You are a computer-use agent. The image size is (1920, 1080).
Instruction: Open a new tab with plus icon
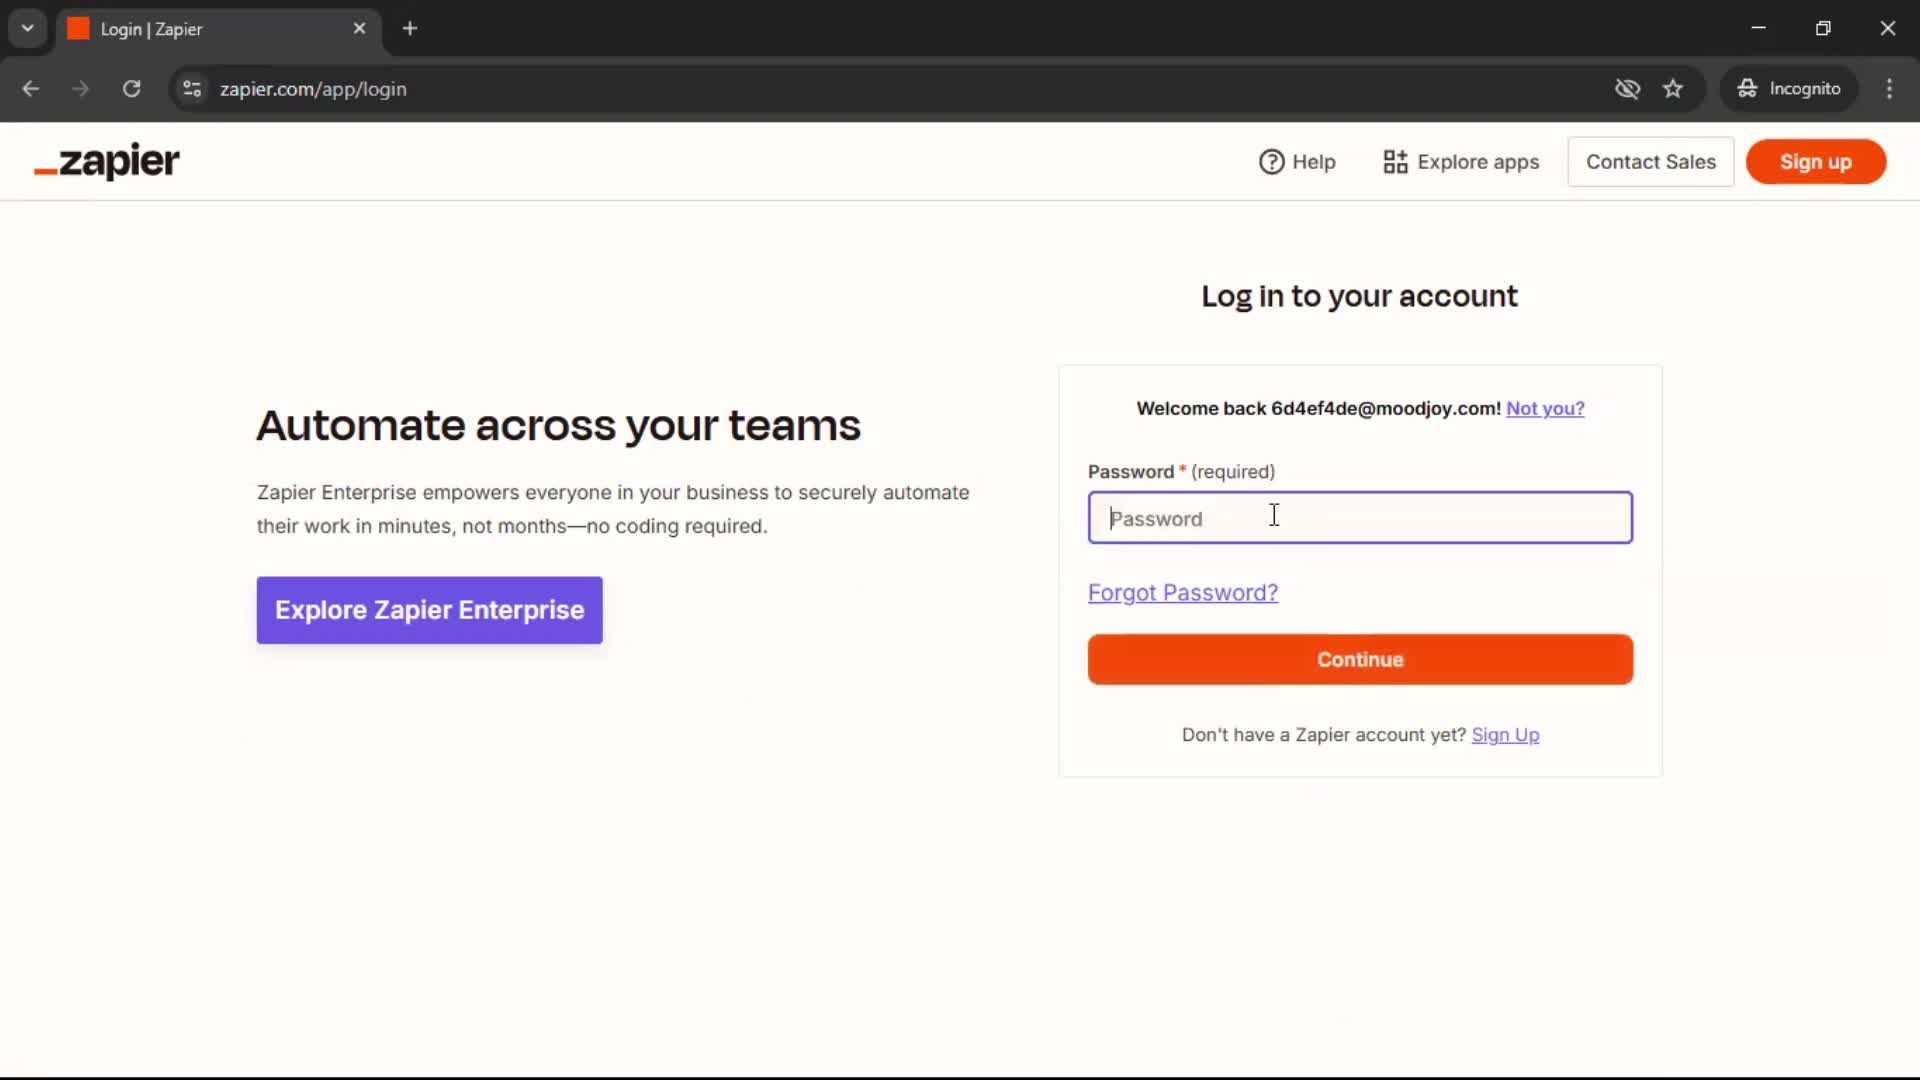[x=410, y=29]
